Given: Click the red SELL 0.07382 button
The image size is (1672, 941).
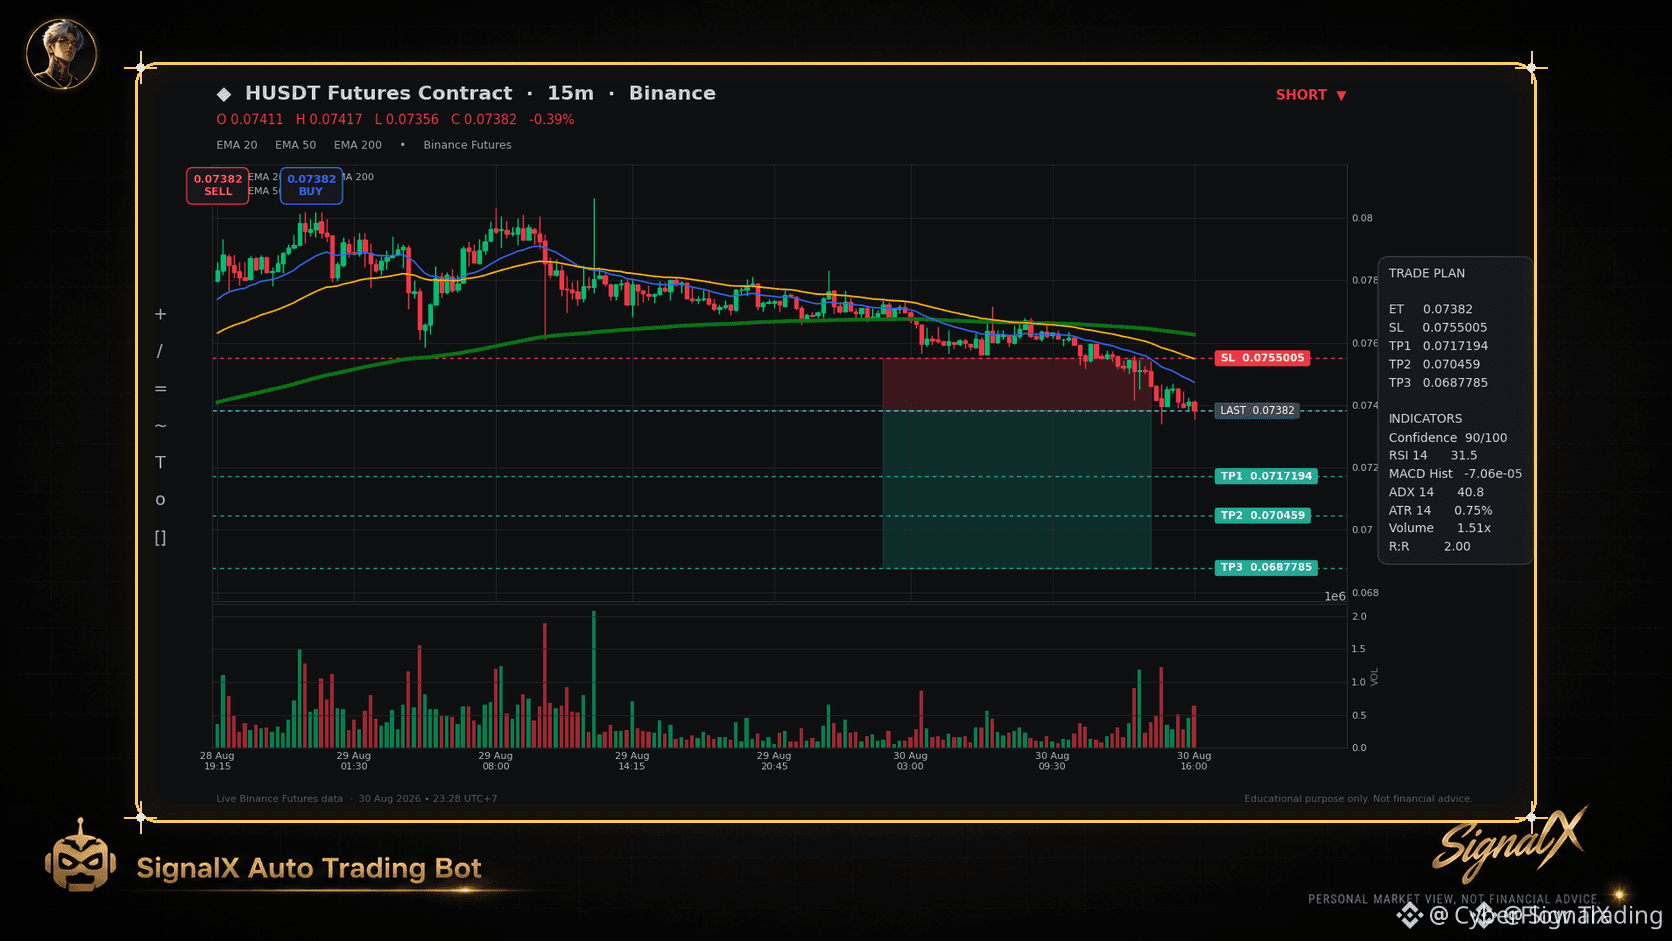Looking at the screenshot, I should pyautogui.click(x=218, y=185).
